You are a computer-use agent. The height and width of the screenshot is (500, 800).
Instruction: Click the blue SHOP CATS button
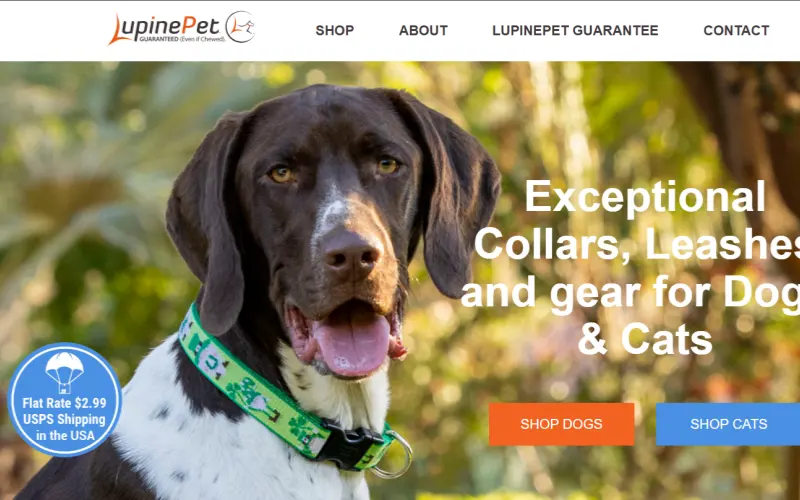(728, 424)
